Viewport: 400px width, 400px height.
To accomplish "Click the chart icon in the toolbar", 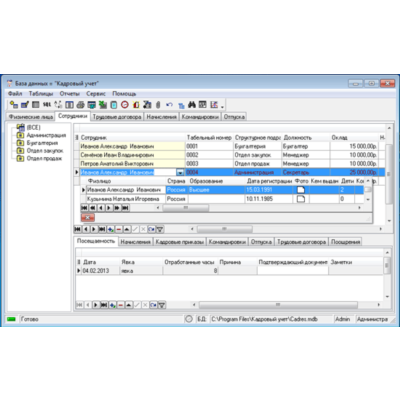I will coord(214,105).
